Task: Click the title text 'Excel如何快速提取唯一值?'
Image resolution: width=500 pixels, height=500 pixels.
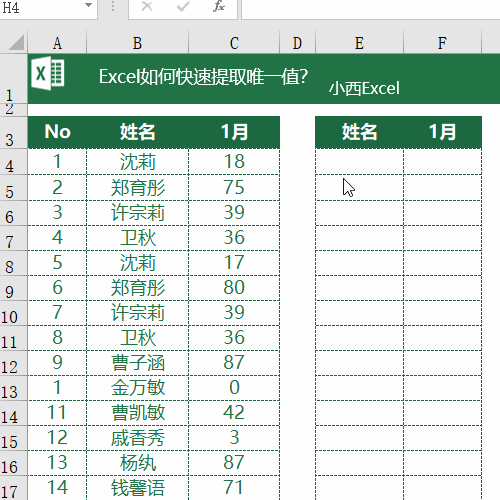Action: [x=203, y=77]
